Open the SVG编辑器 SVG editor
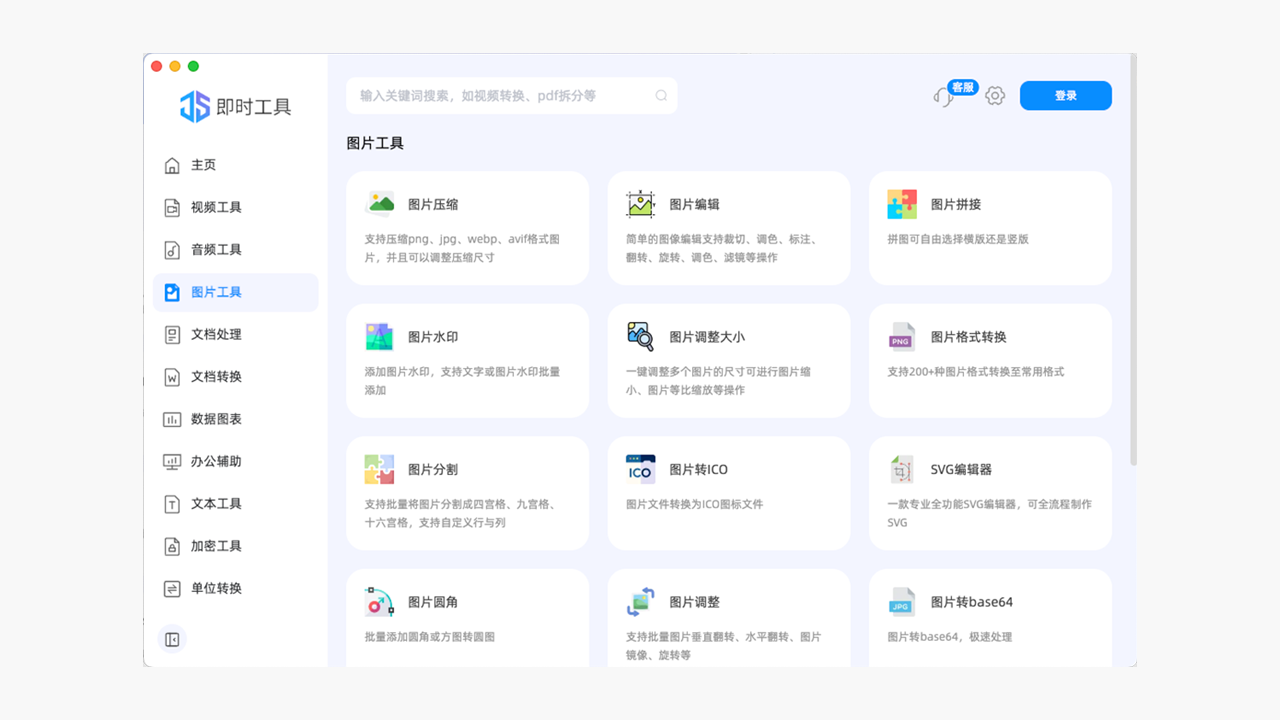 coord(990,493)
